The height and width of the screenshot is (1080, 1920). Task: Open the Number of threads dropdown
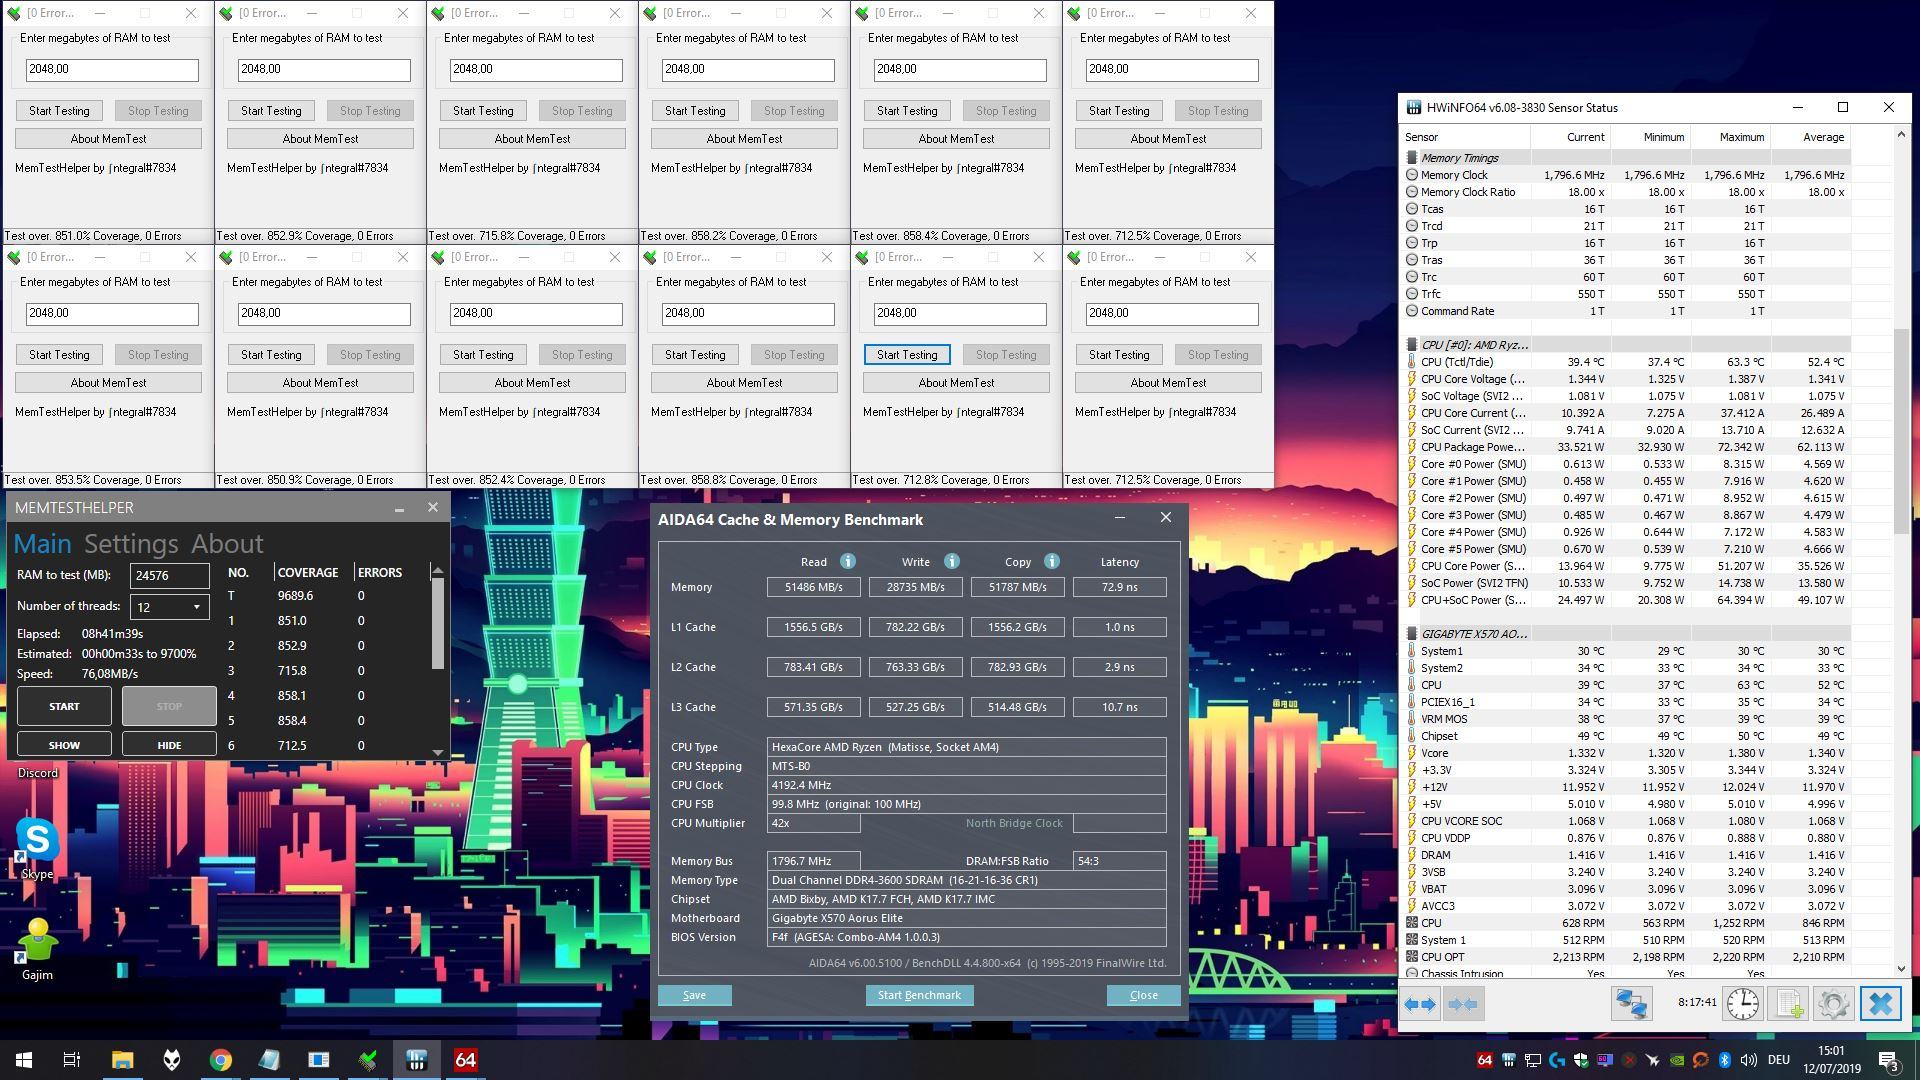pos(196,607)
